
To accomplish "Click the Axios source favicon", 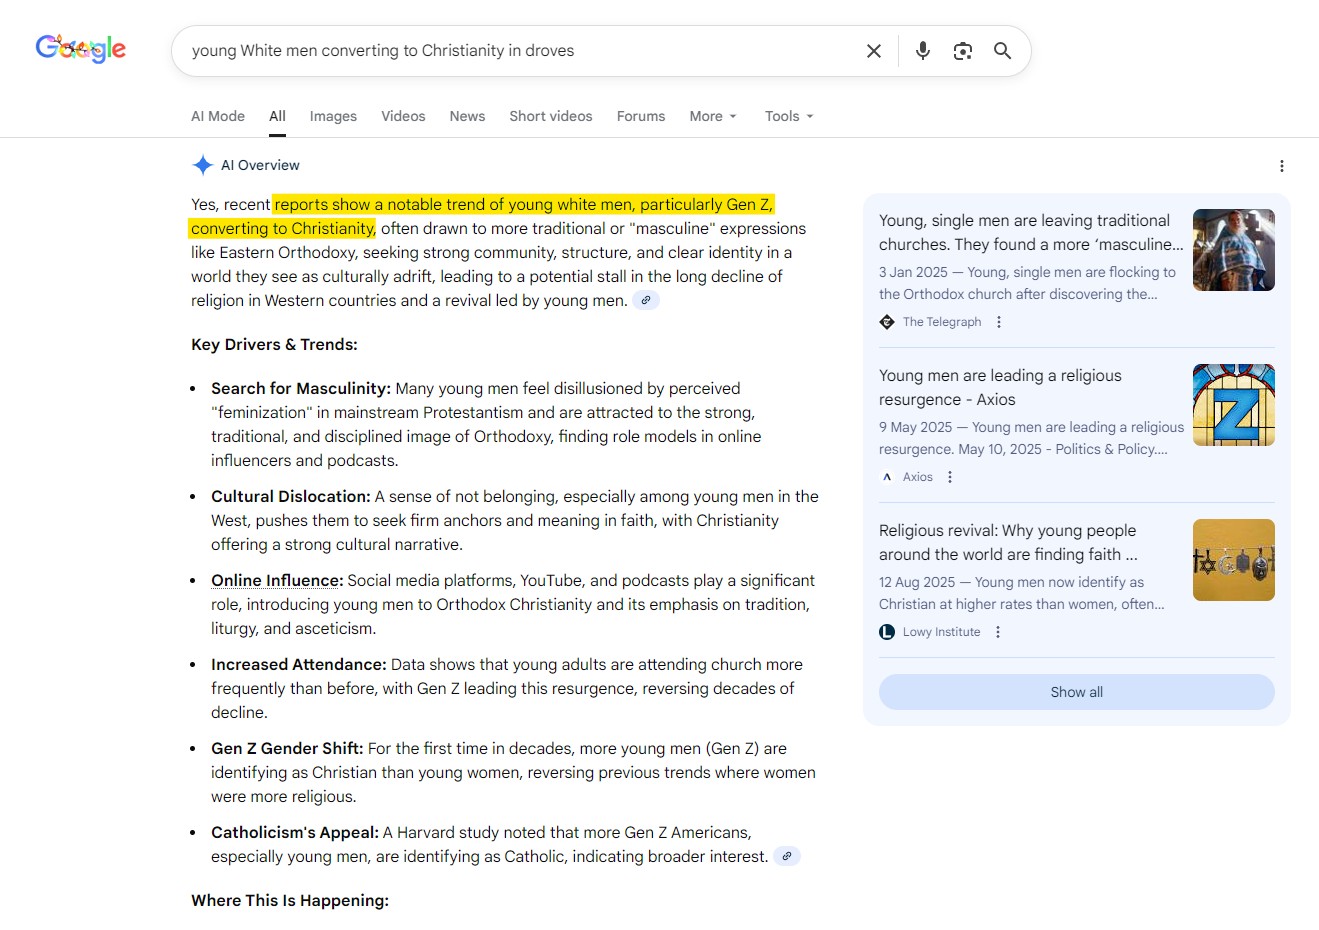I will (887, 477).
